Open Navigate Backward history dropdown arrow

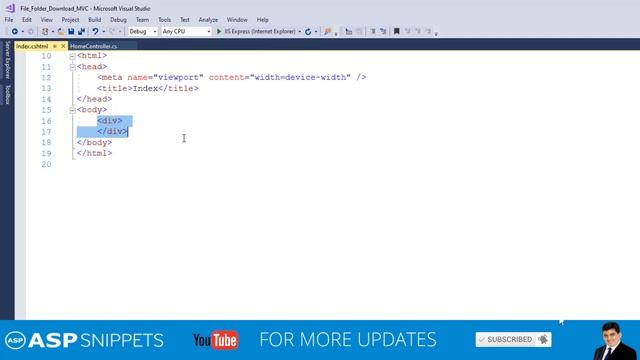click(x=22, y=31)
